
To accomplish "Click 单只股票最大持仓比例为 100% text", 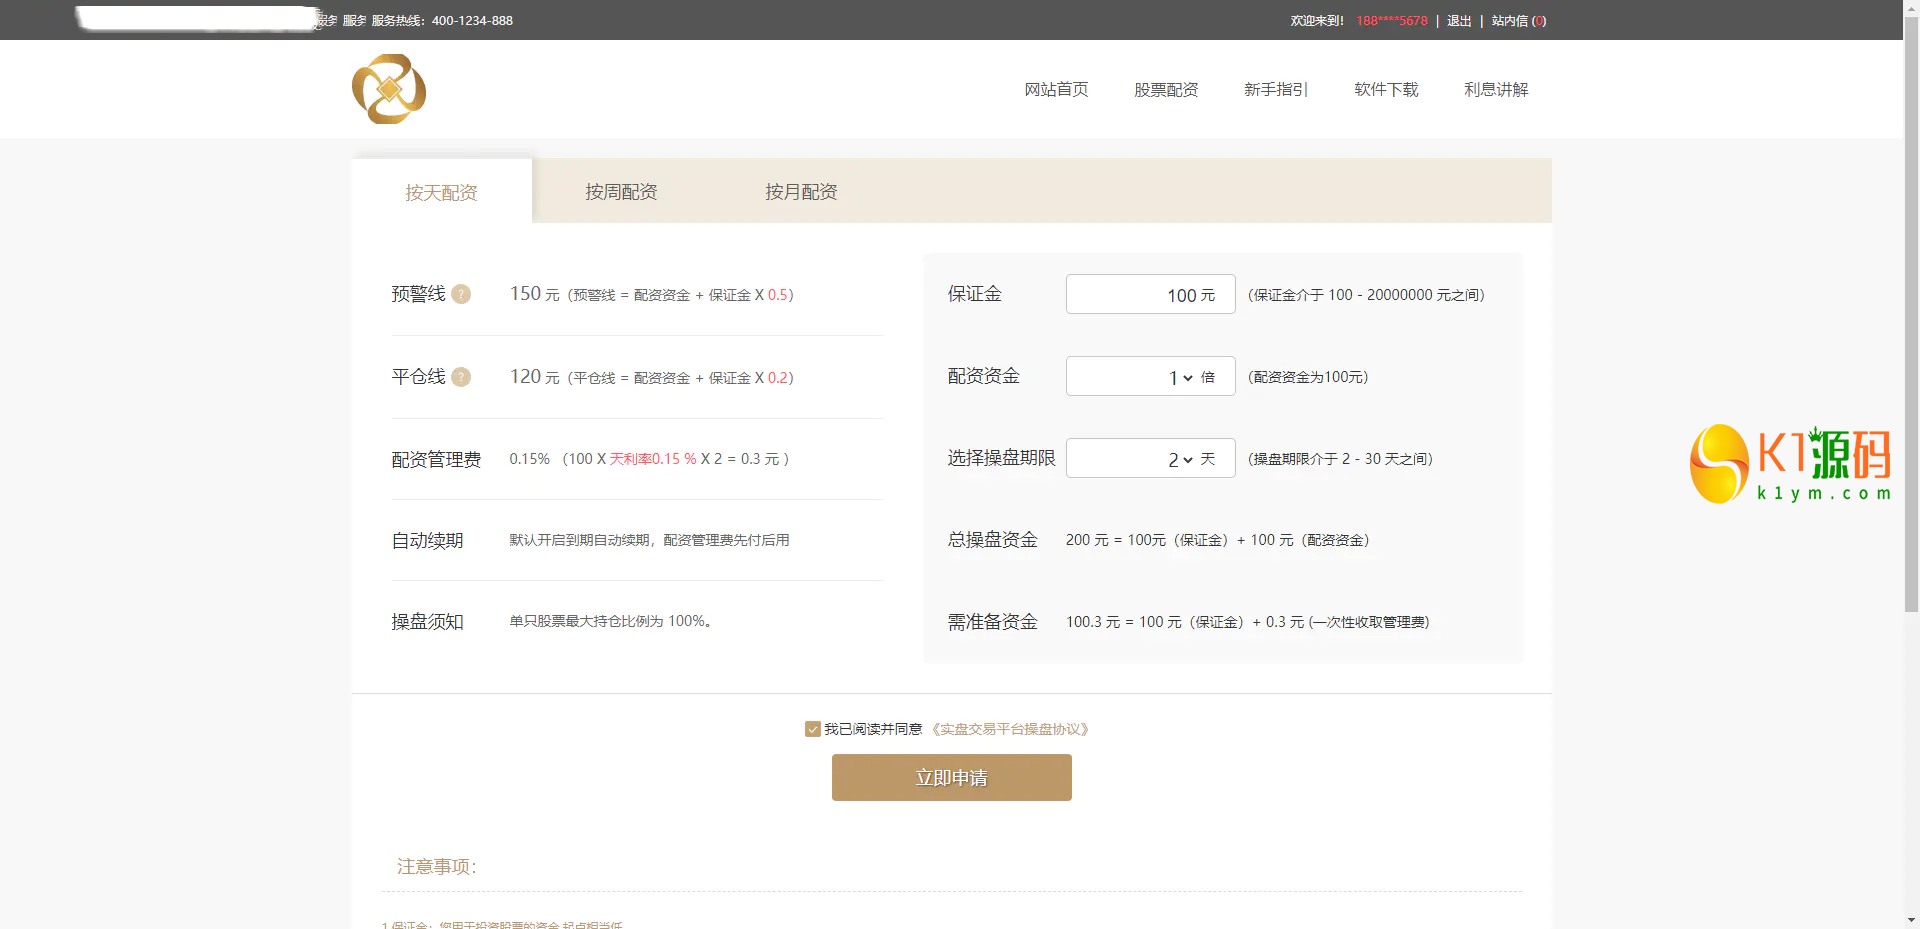I will tap(610, 621).
